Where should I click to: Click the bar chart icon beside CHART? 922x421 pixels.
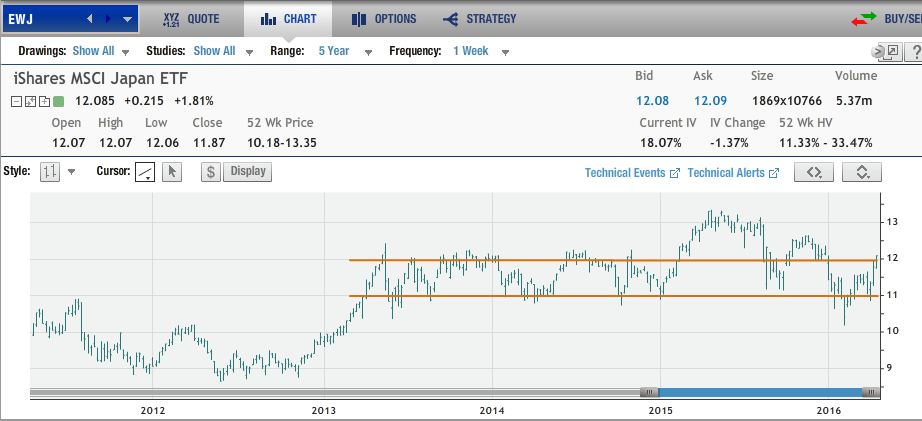point(268,19)
